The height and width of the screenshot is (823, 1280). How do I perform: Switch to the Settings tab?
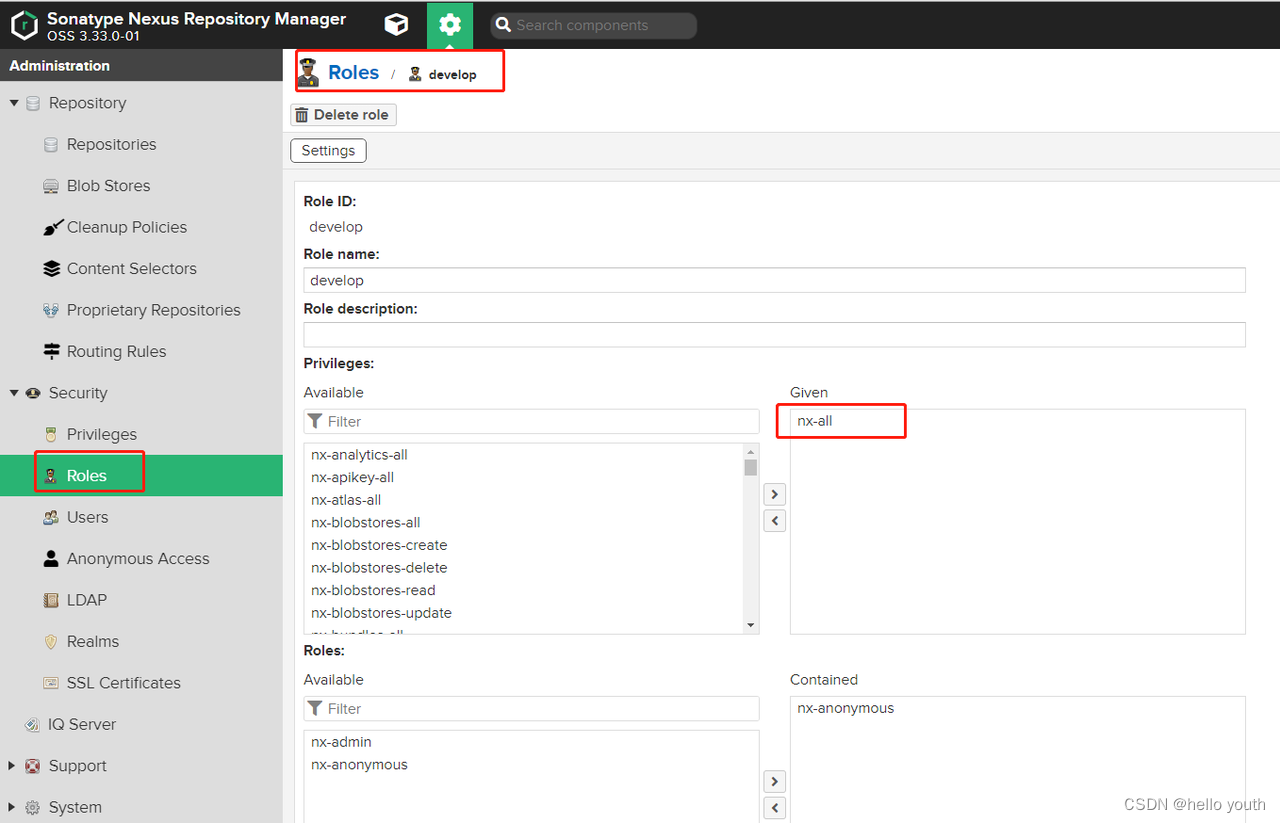pos(328,150)
